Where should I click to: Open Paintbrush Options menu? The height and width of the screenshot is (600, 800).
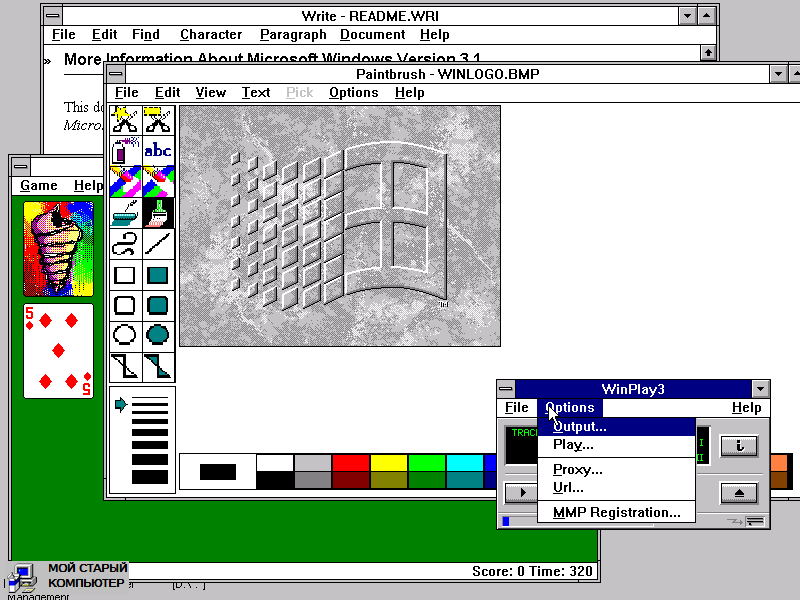(353, 93)
